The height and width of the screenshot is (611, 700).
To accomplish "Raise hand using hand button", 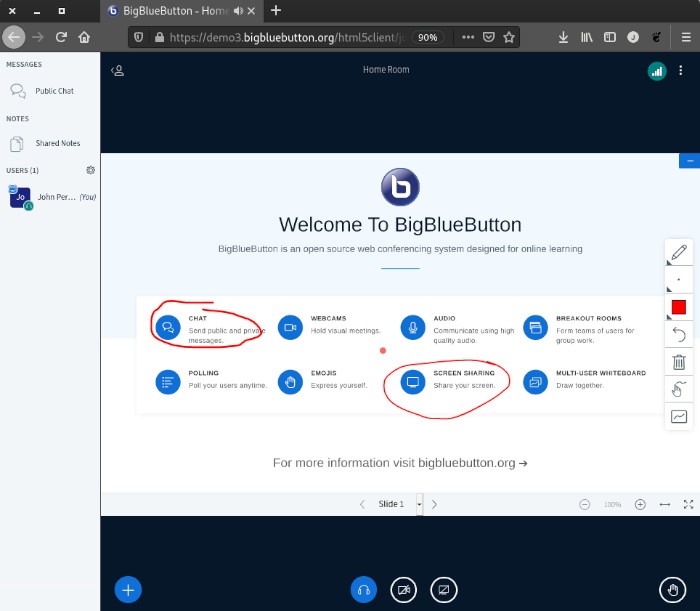I will pyautogui.click(x=673, y=590).
